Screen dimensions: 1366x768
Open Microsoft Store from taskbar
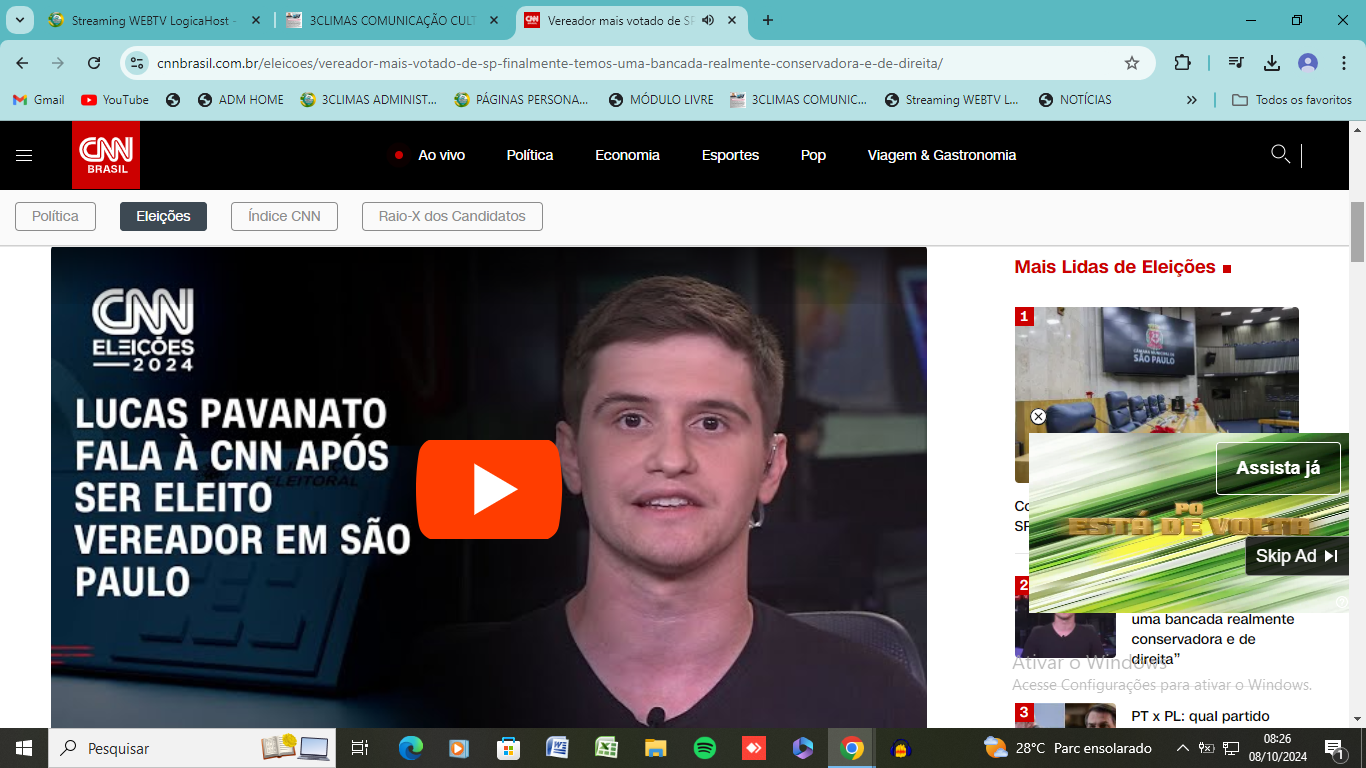point(508,748)
